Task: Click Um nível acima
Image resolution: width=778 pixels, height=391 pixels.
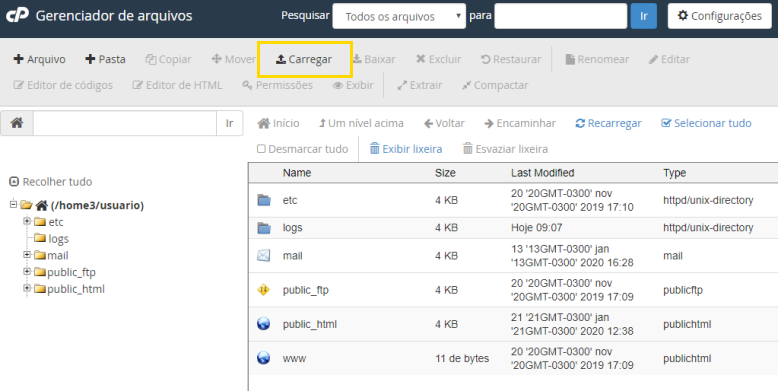Action: (x=361, y=123)
